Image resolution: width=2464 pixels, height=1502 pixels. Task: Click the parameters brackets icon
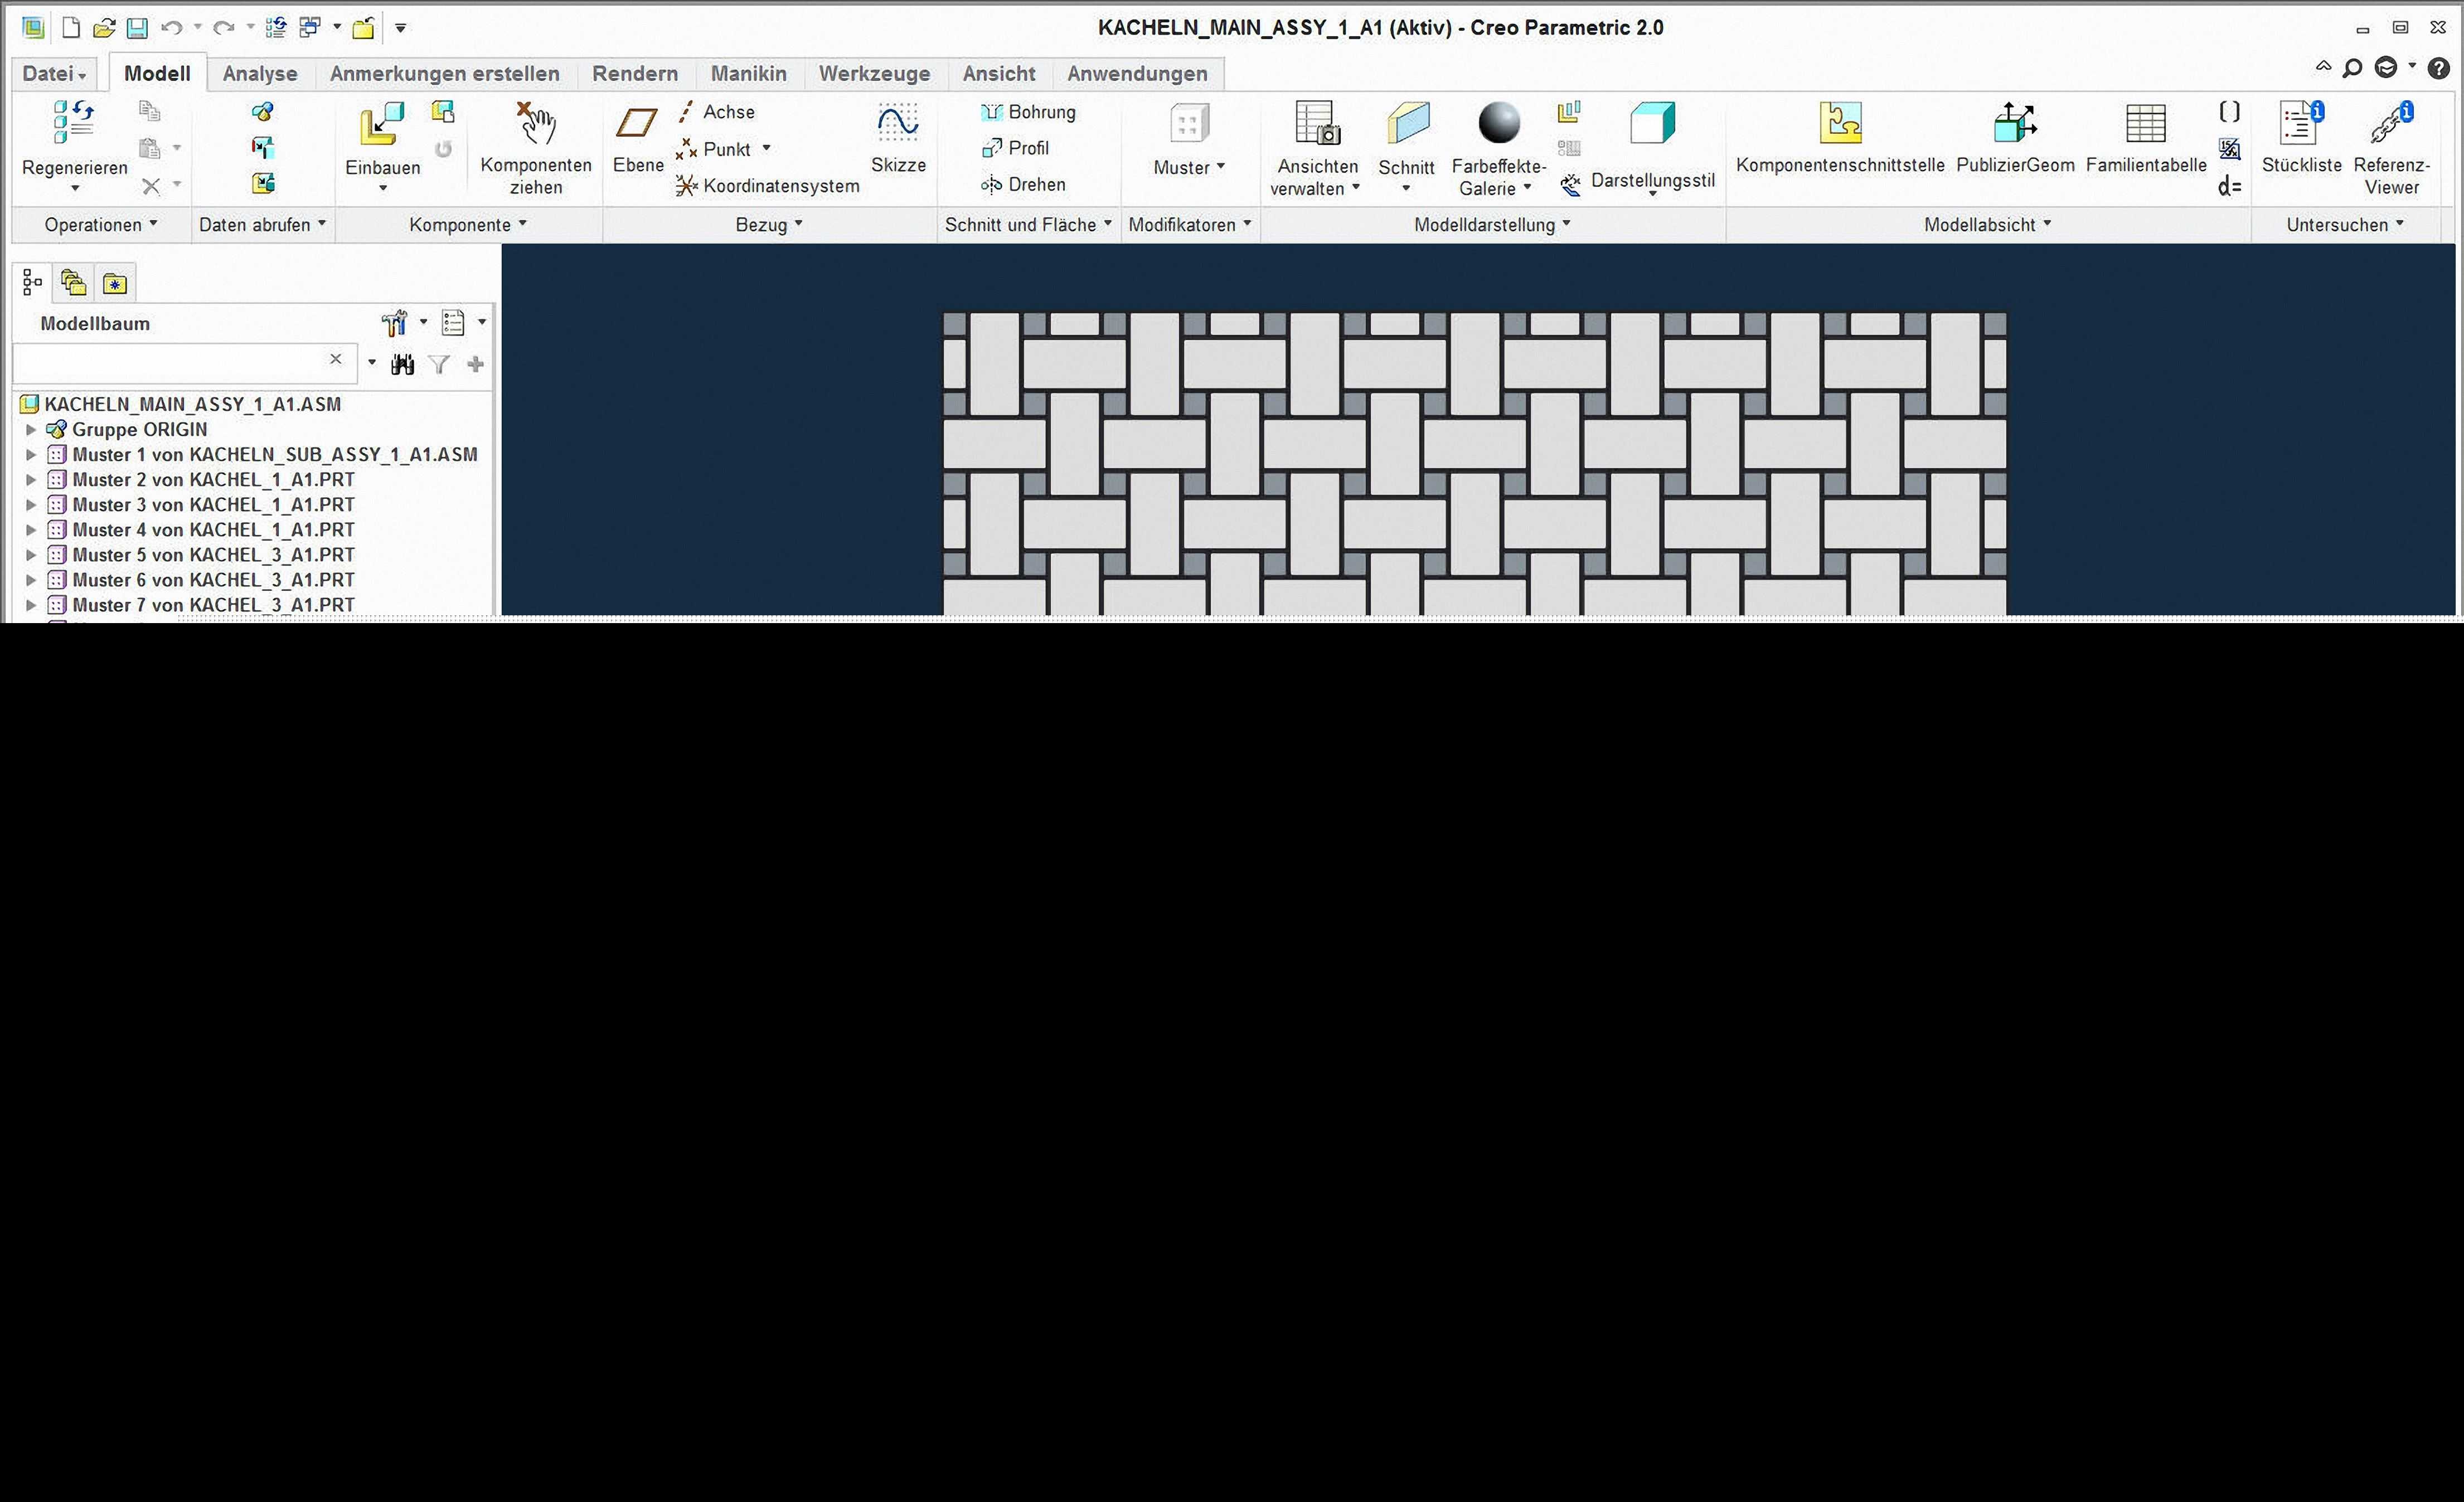2229,111
